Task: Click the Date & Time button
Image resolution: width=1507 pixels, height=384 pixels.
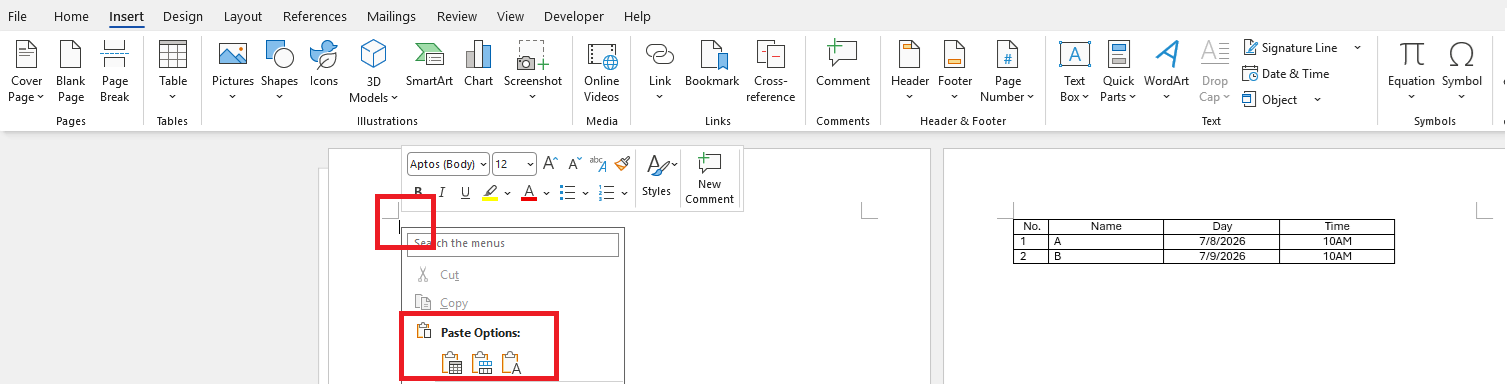Action: (1286, 74)
